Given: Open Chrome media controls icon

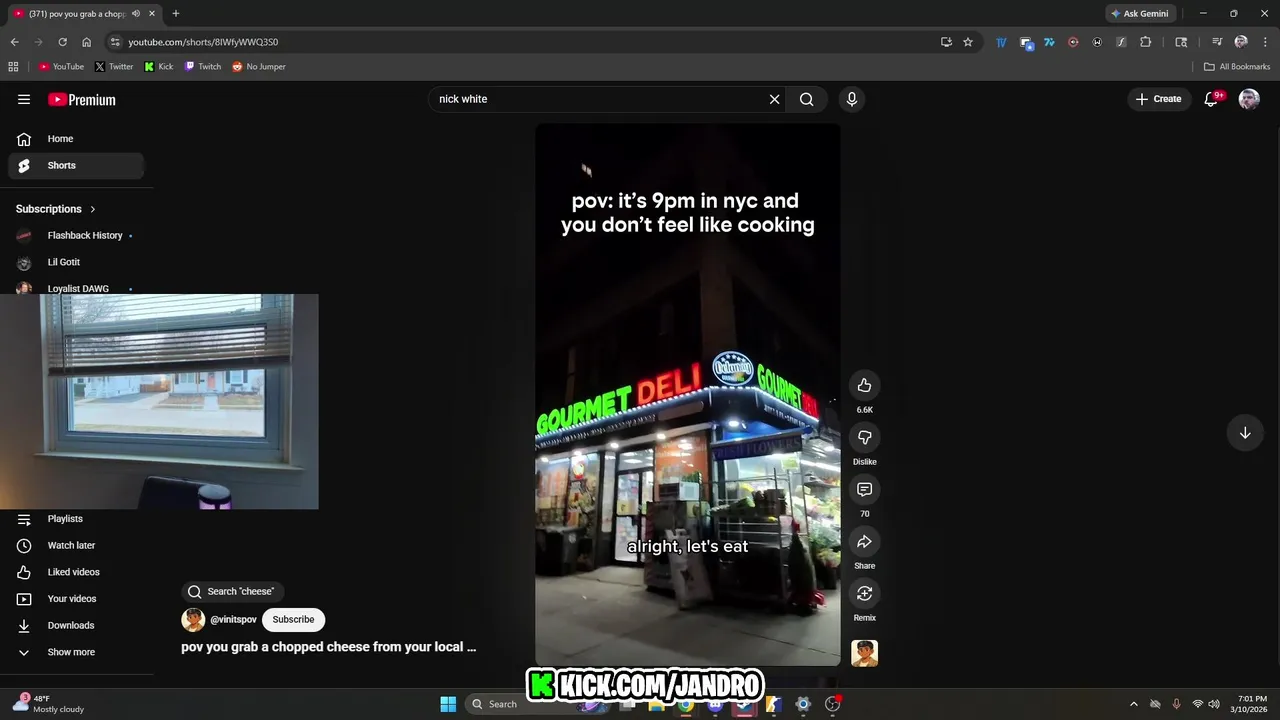Looking at the screenshot, I should (1217, 42).
